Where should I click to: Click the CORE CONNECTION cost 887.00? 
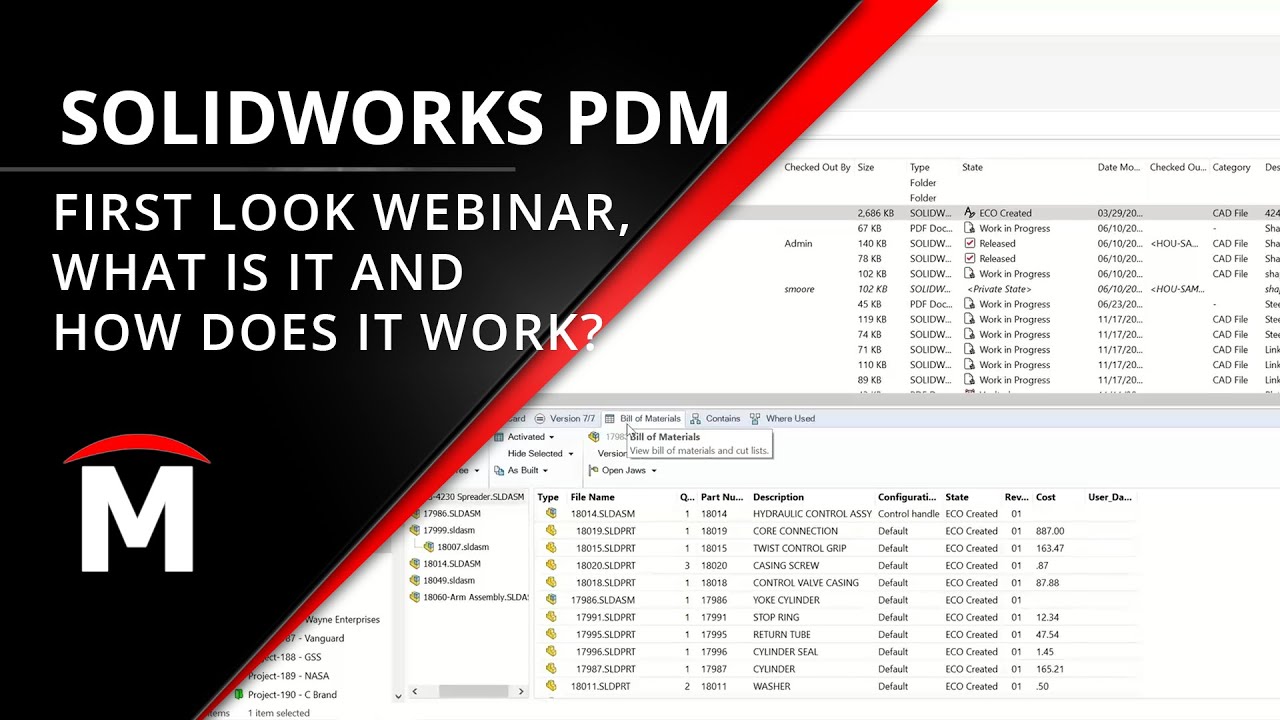[x=1050, y=531]
